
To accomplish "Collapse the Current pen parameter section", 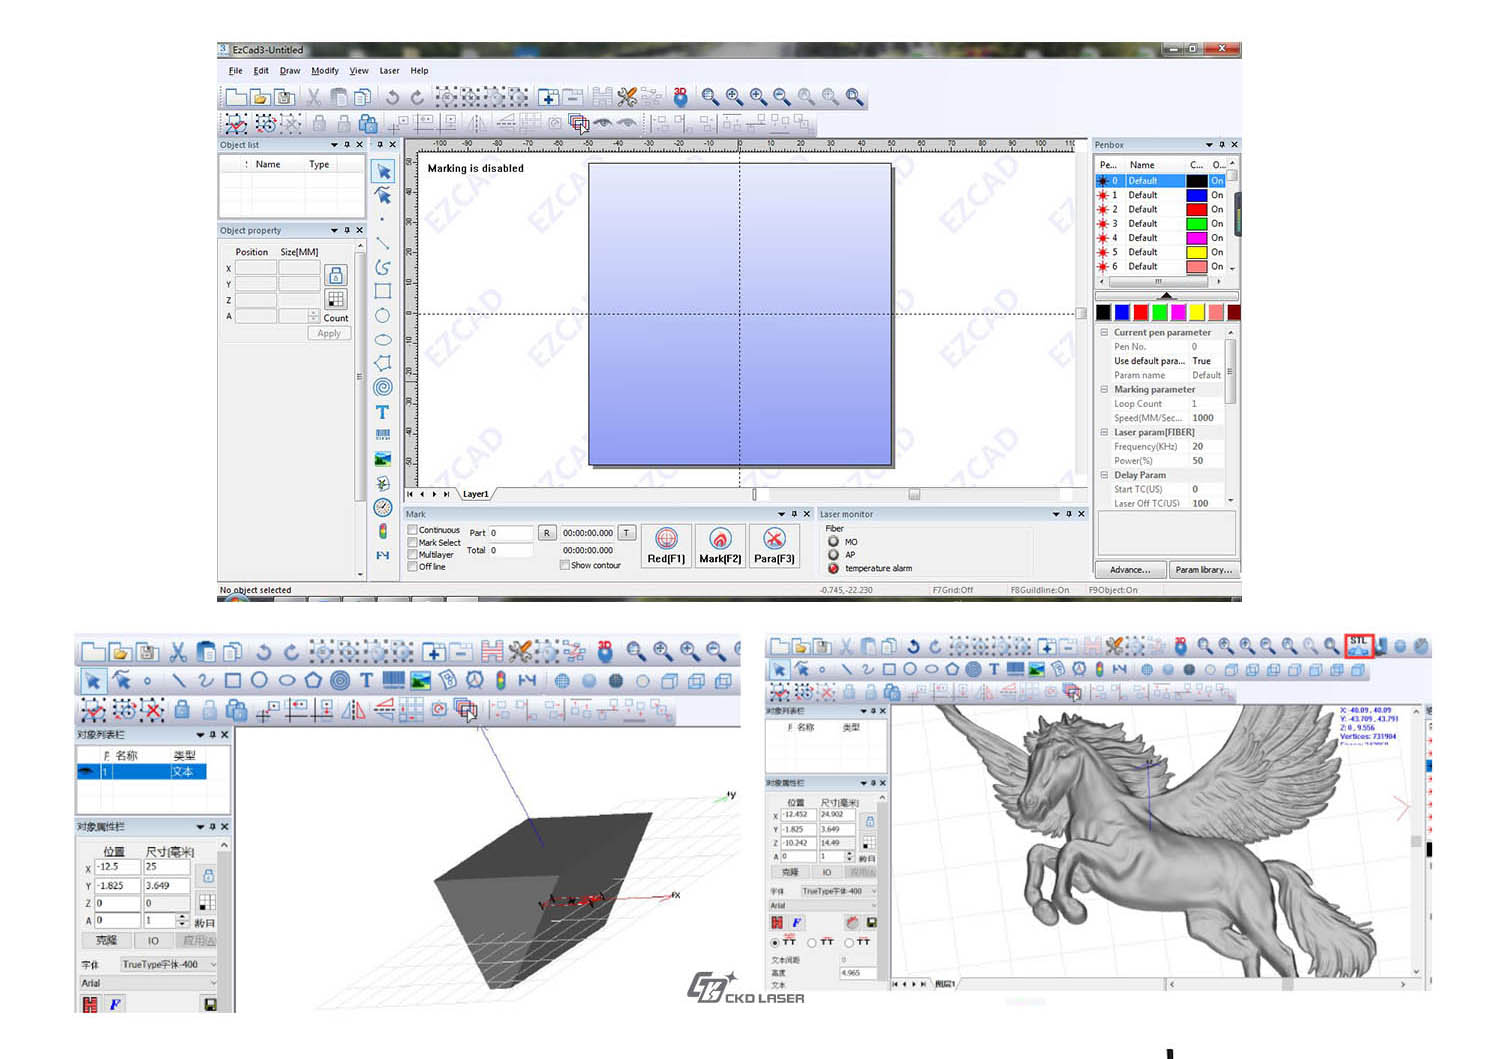I will 1104,332.
